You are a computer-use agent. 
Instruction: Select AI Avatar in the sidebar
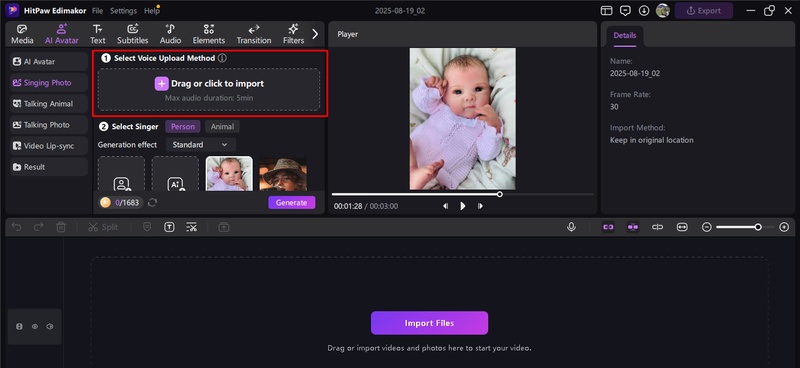tap(49, 61)
